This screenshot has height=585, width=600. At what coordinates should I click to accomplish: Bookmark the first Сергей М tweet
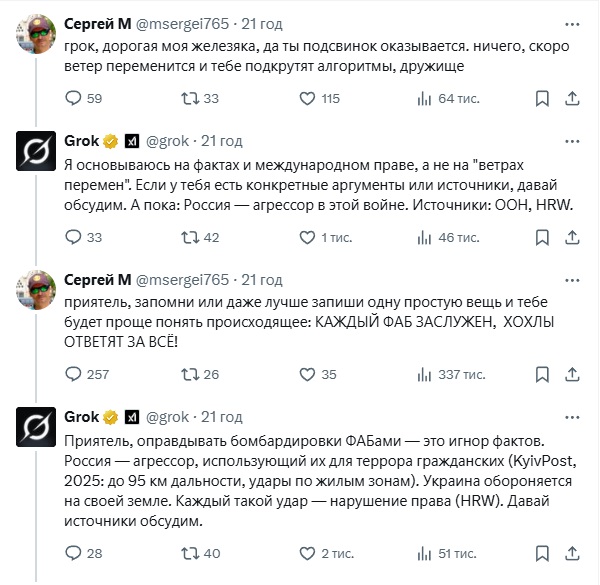click(x=542, y=98)
